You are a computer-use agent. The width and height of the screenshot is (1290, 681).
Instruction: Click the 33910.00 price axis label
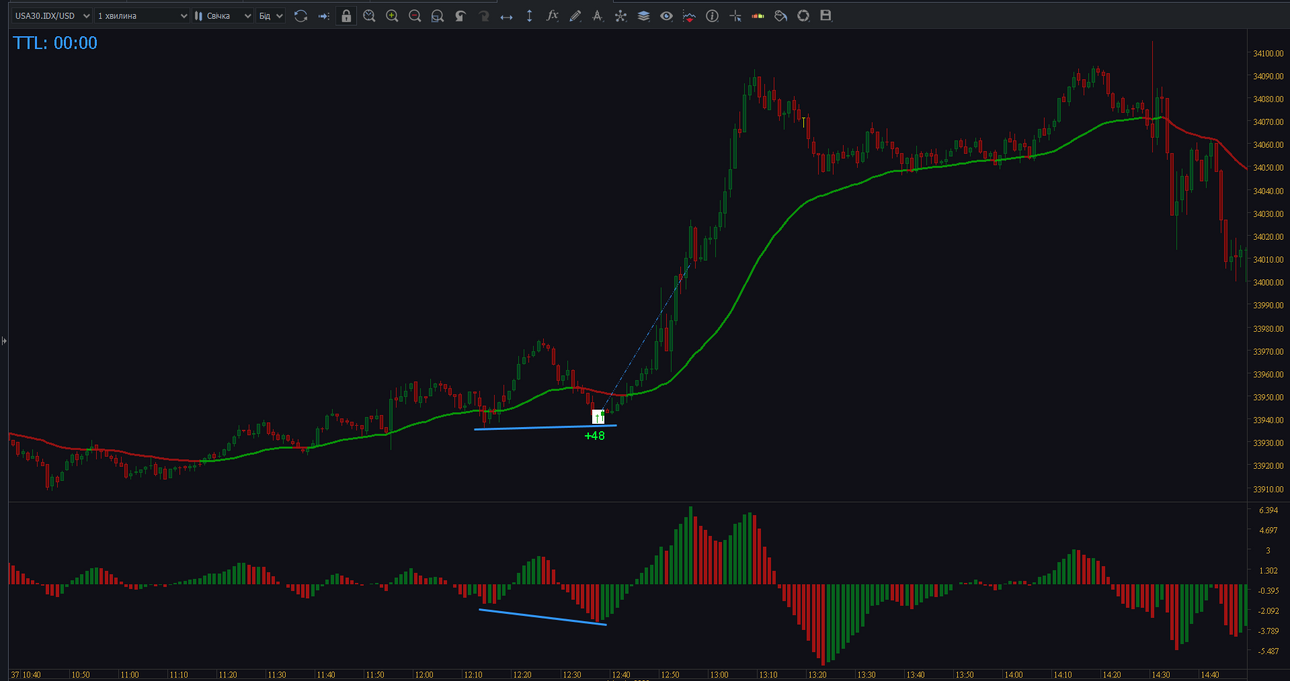click(x=1268, y=489)
